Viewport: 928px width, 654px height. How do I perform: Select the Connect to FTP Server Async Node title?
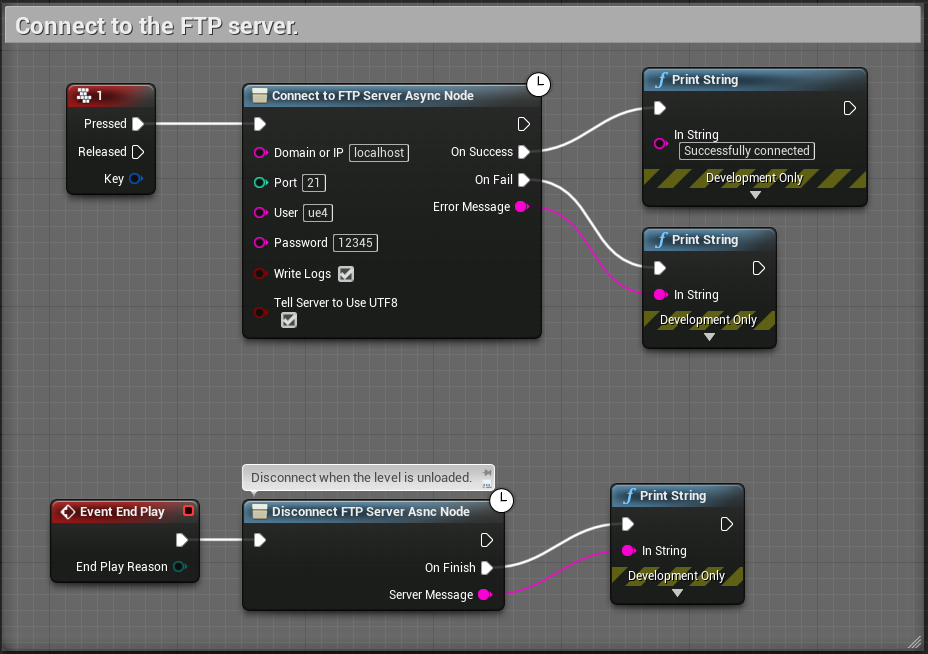pos(372,96)
